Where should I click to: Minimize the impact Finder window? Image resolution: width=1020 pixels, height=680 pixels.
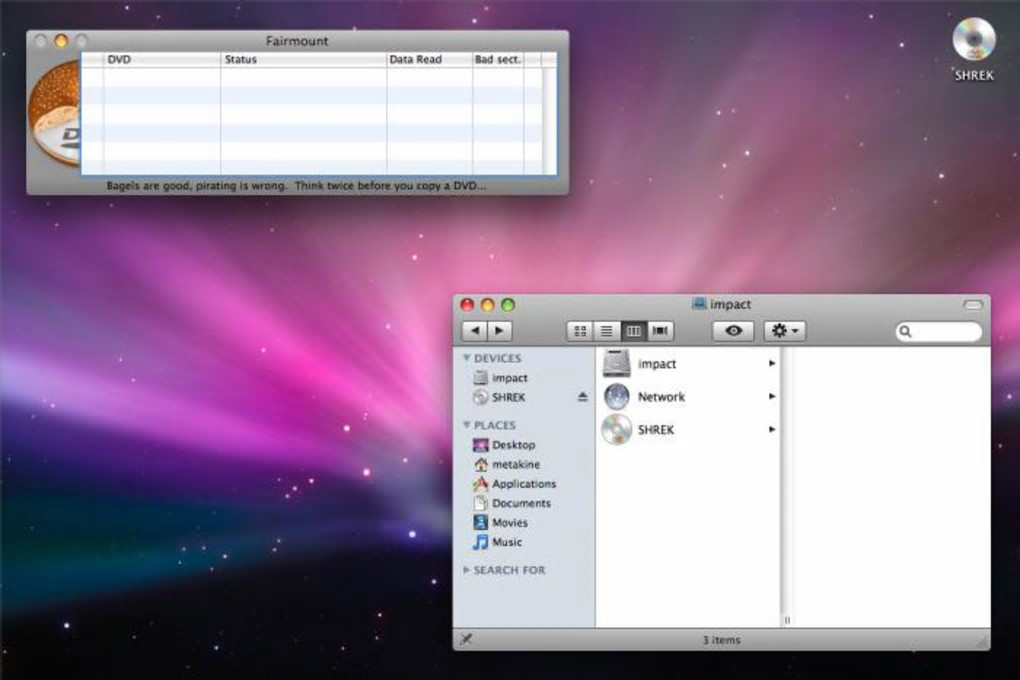[487, 305]
